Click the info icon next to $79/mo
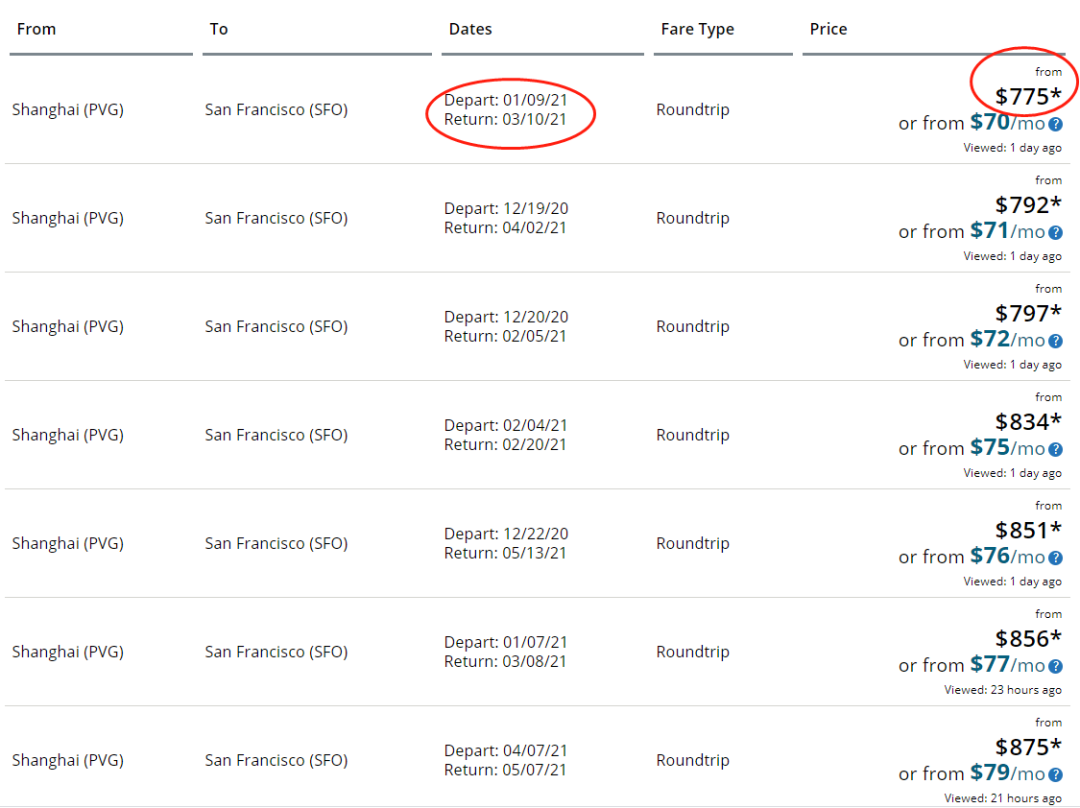The width and height of the screenshot is (1080, 808). (x=1055, y=775)
